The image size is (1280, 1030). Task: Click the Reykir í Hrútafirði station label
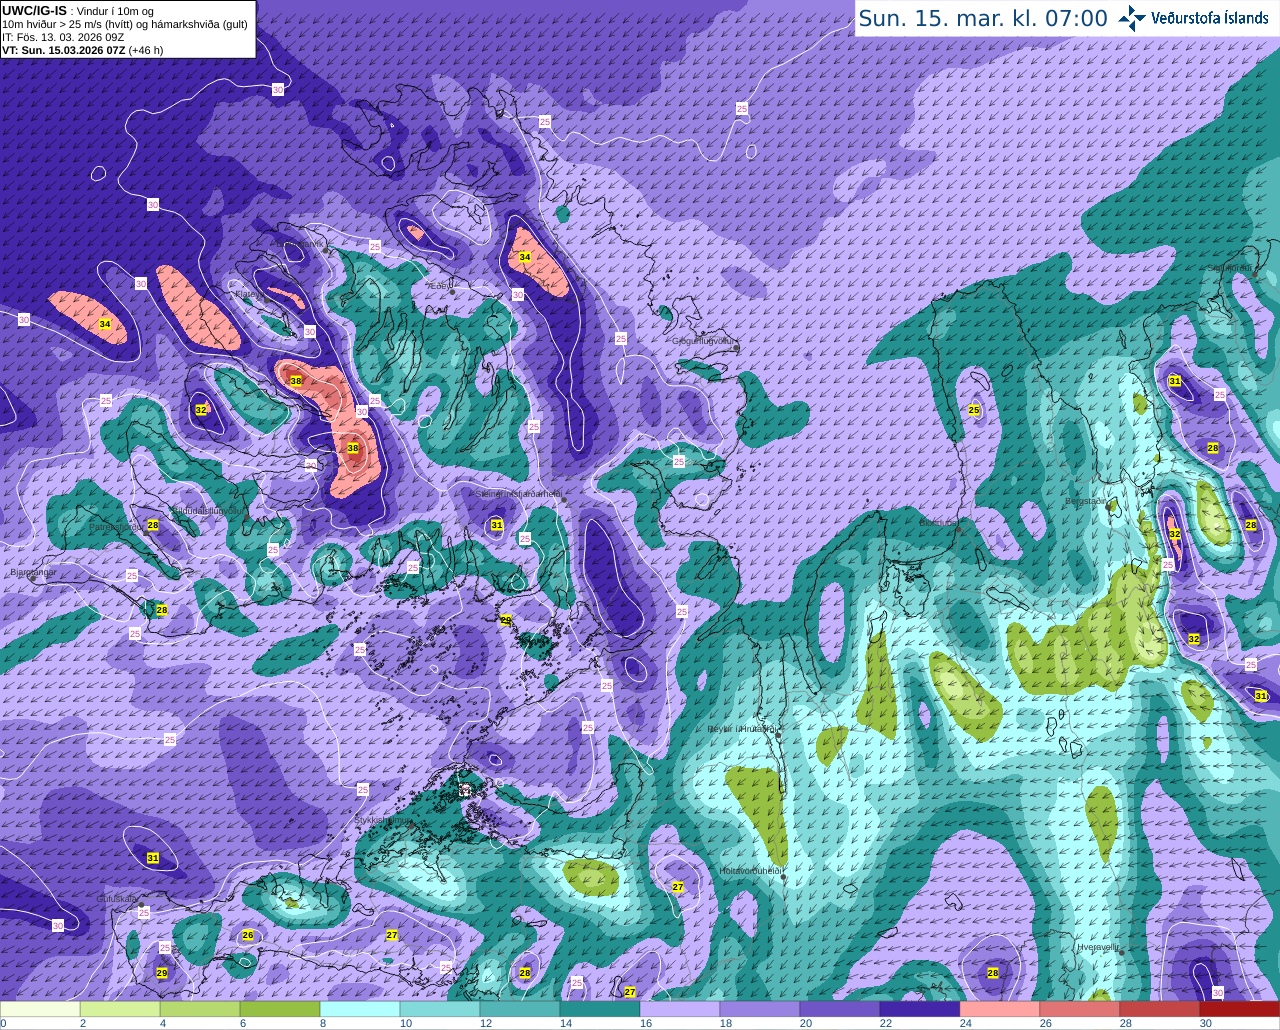(741, 729)
